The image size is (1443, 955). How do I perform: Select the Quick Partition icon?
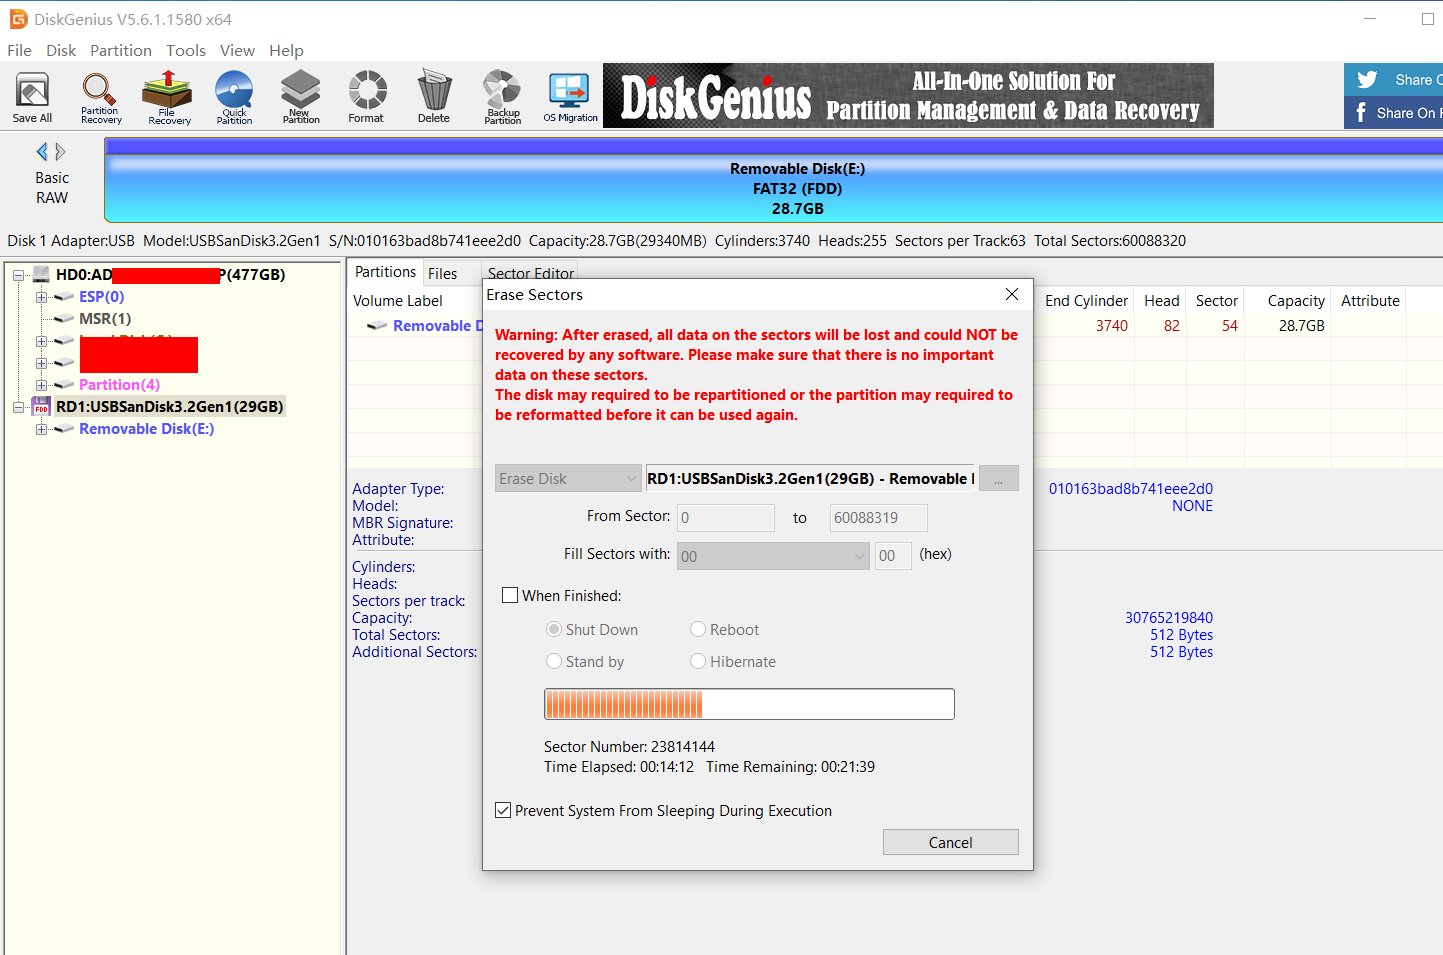pyautogui.click(x=234, y=97)
